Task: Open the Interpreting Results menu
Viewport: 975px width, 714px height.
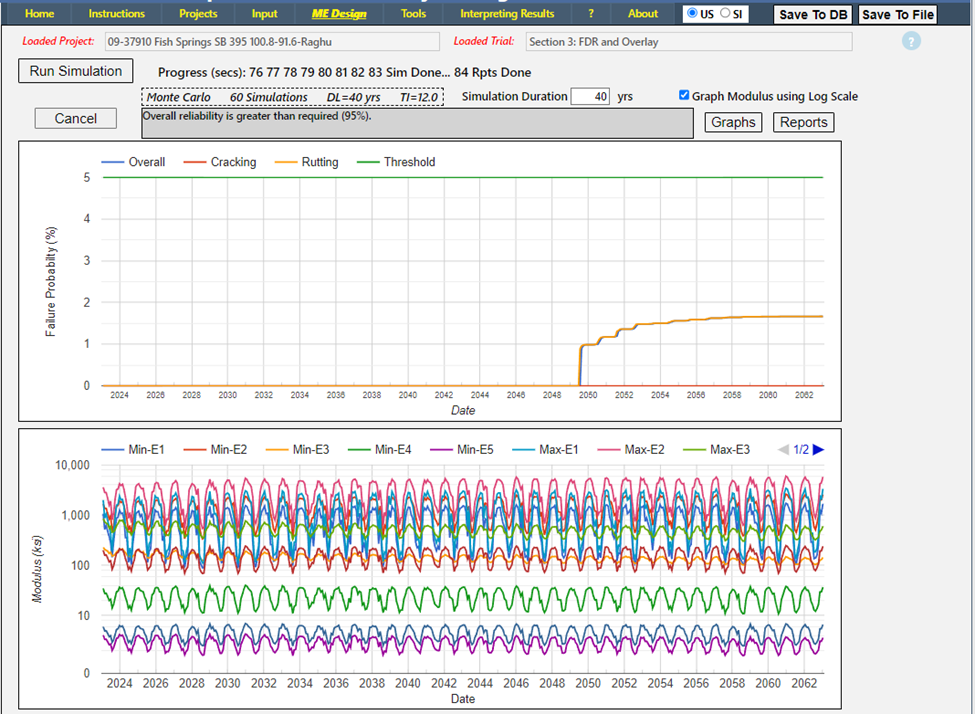Action: [507, 13]
